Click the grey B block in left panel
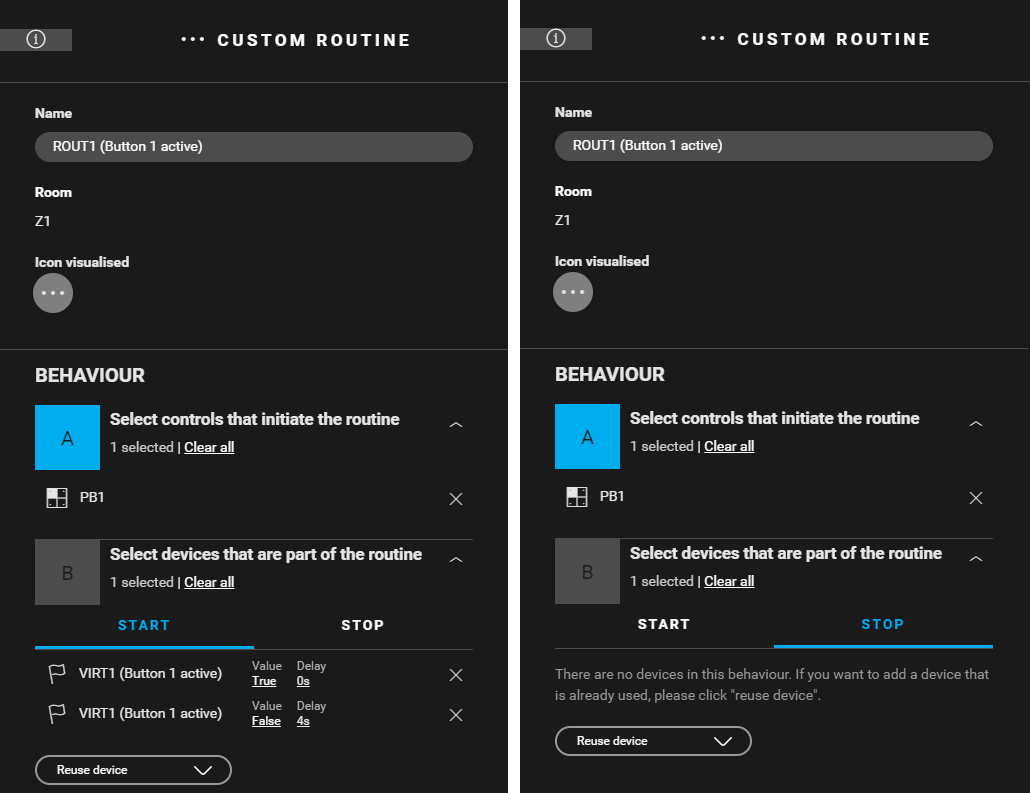Image resolution: width=1030 pixels, height=793 pixels. (67, 572)
